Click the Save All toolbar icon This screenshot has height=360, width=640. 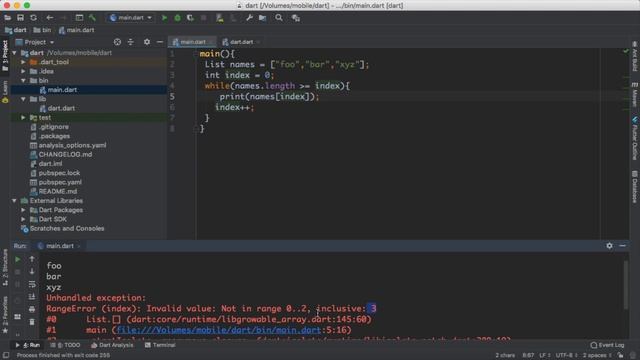20,18
